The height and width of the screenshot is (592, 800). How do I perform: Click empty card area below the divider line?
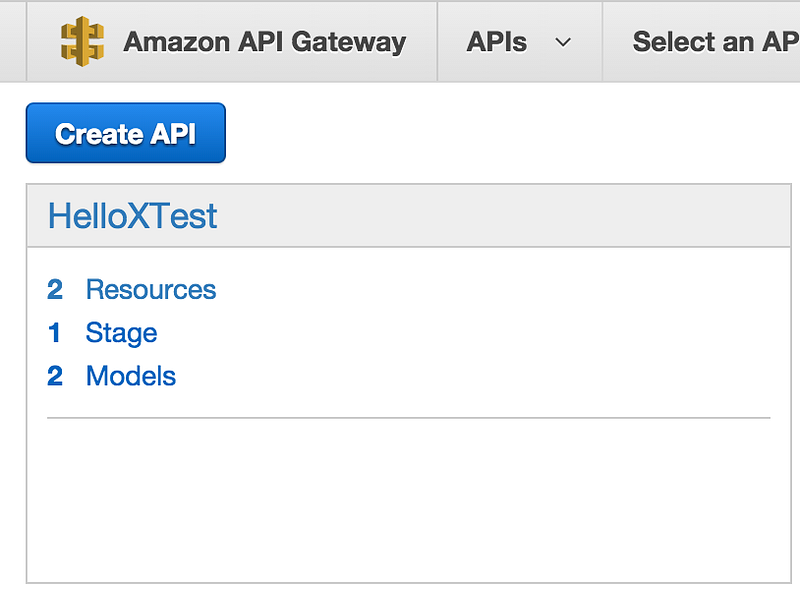pyautogui.click(x=409, y=500)
